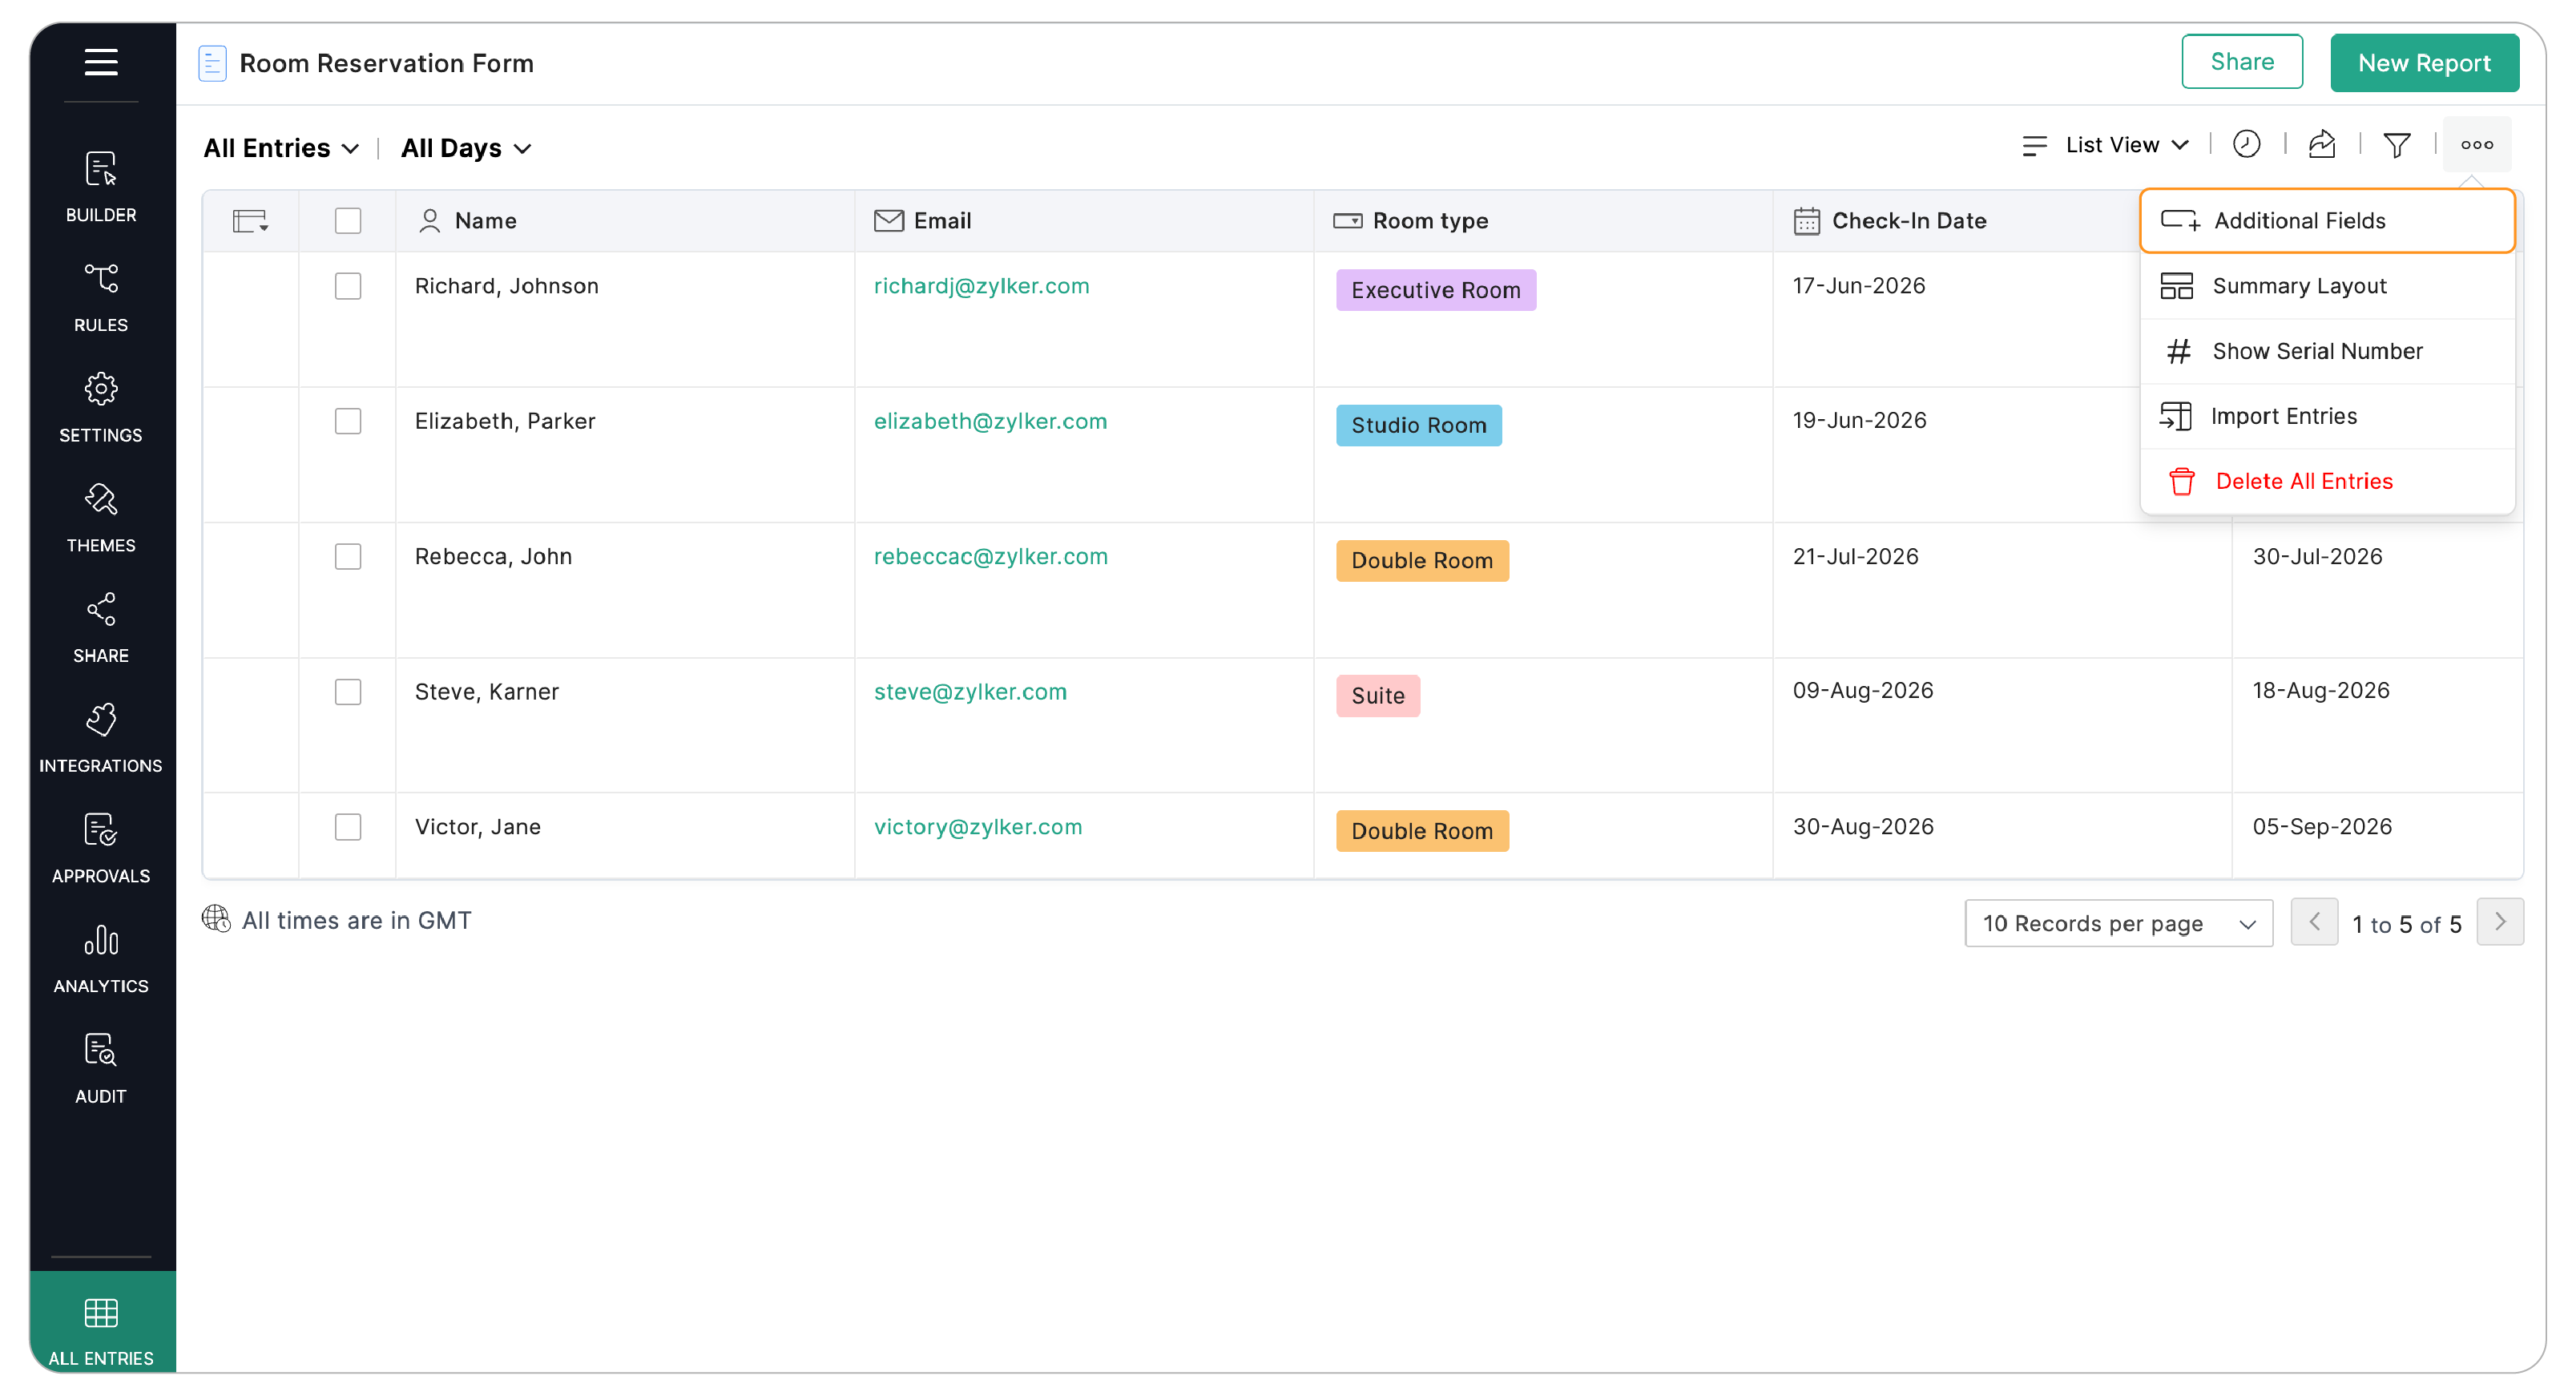Go to the next page arrow
This screenshot has height=1396, width=2576.
(2500, 922)
